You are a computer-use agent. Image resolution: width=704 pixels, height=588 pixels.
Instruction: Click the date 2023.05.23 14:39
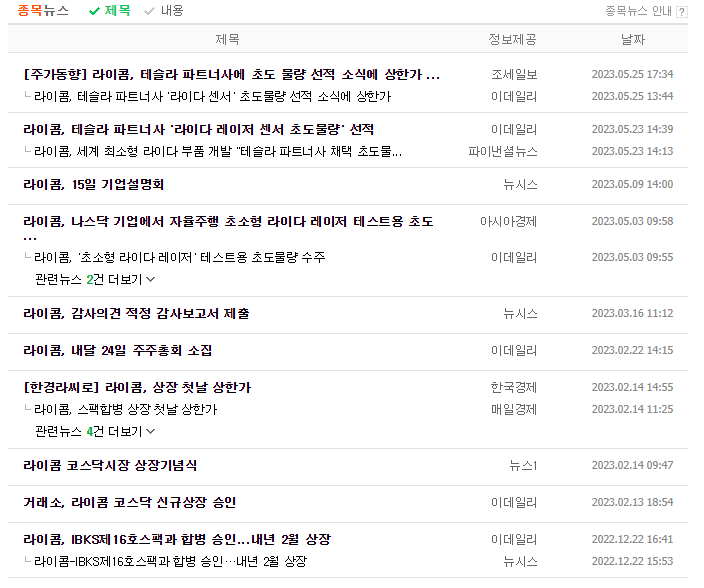point(632,130)
